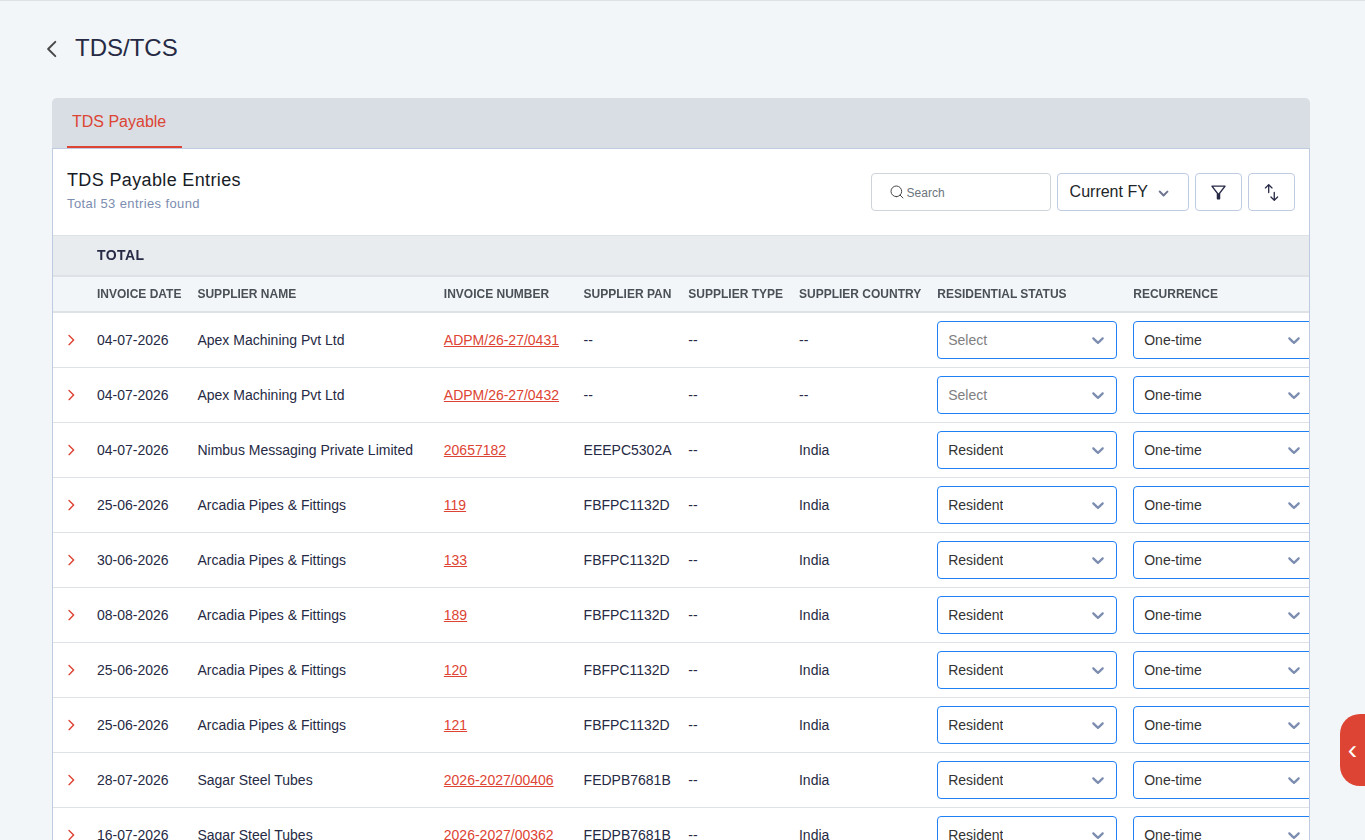Screen dimensions: 1365x840
Task: Open Recurrence dropdown for invoice 133
Action: [1221, 560]
